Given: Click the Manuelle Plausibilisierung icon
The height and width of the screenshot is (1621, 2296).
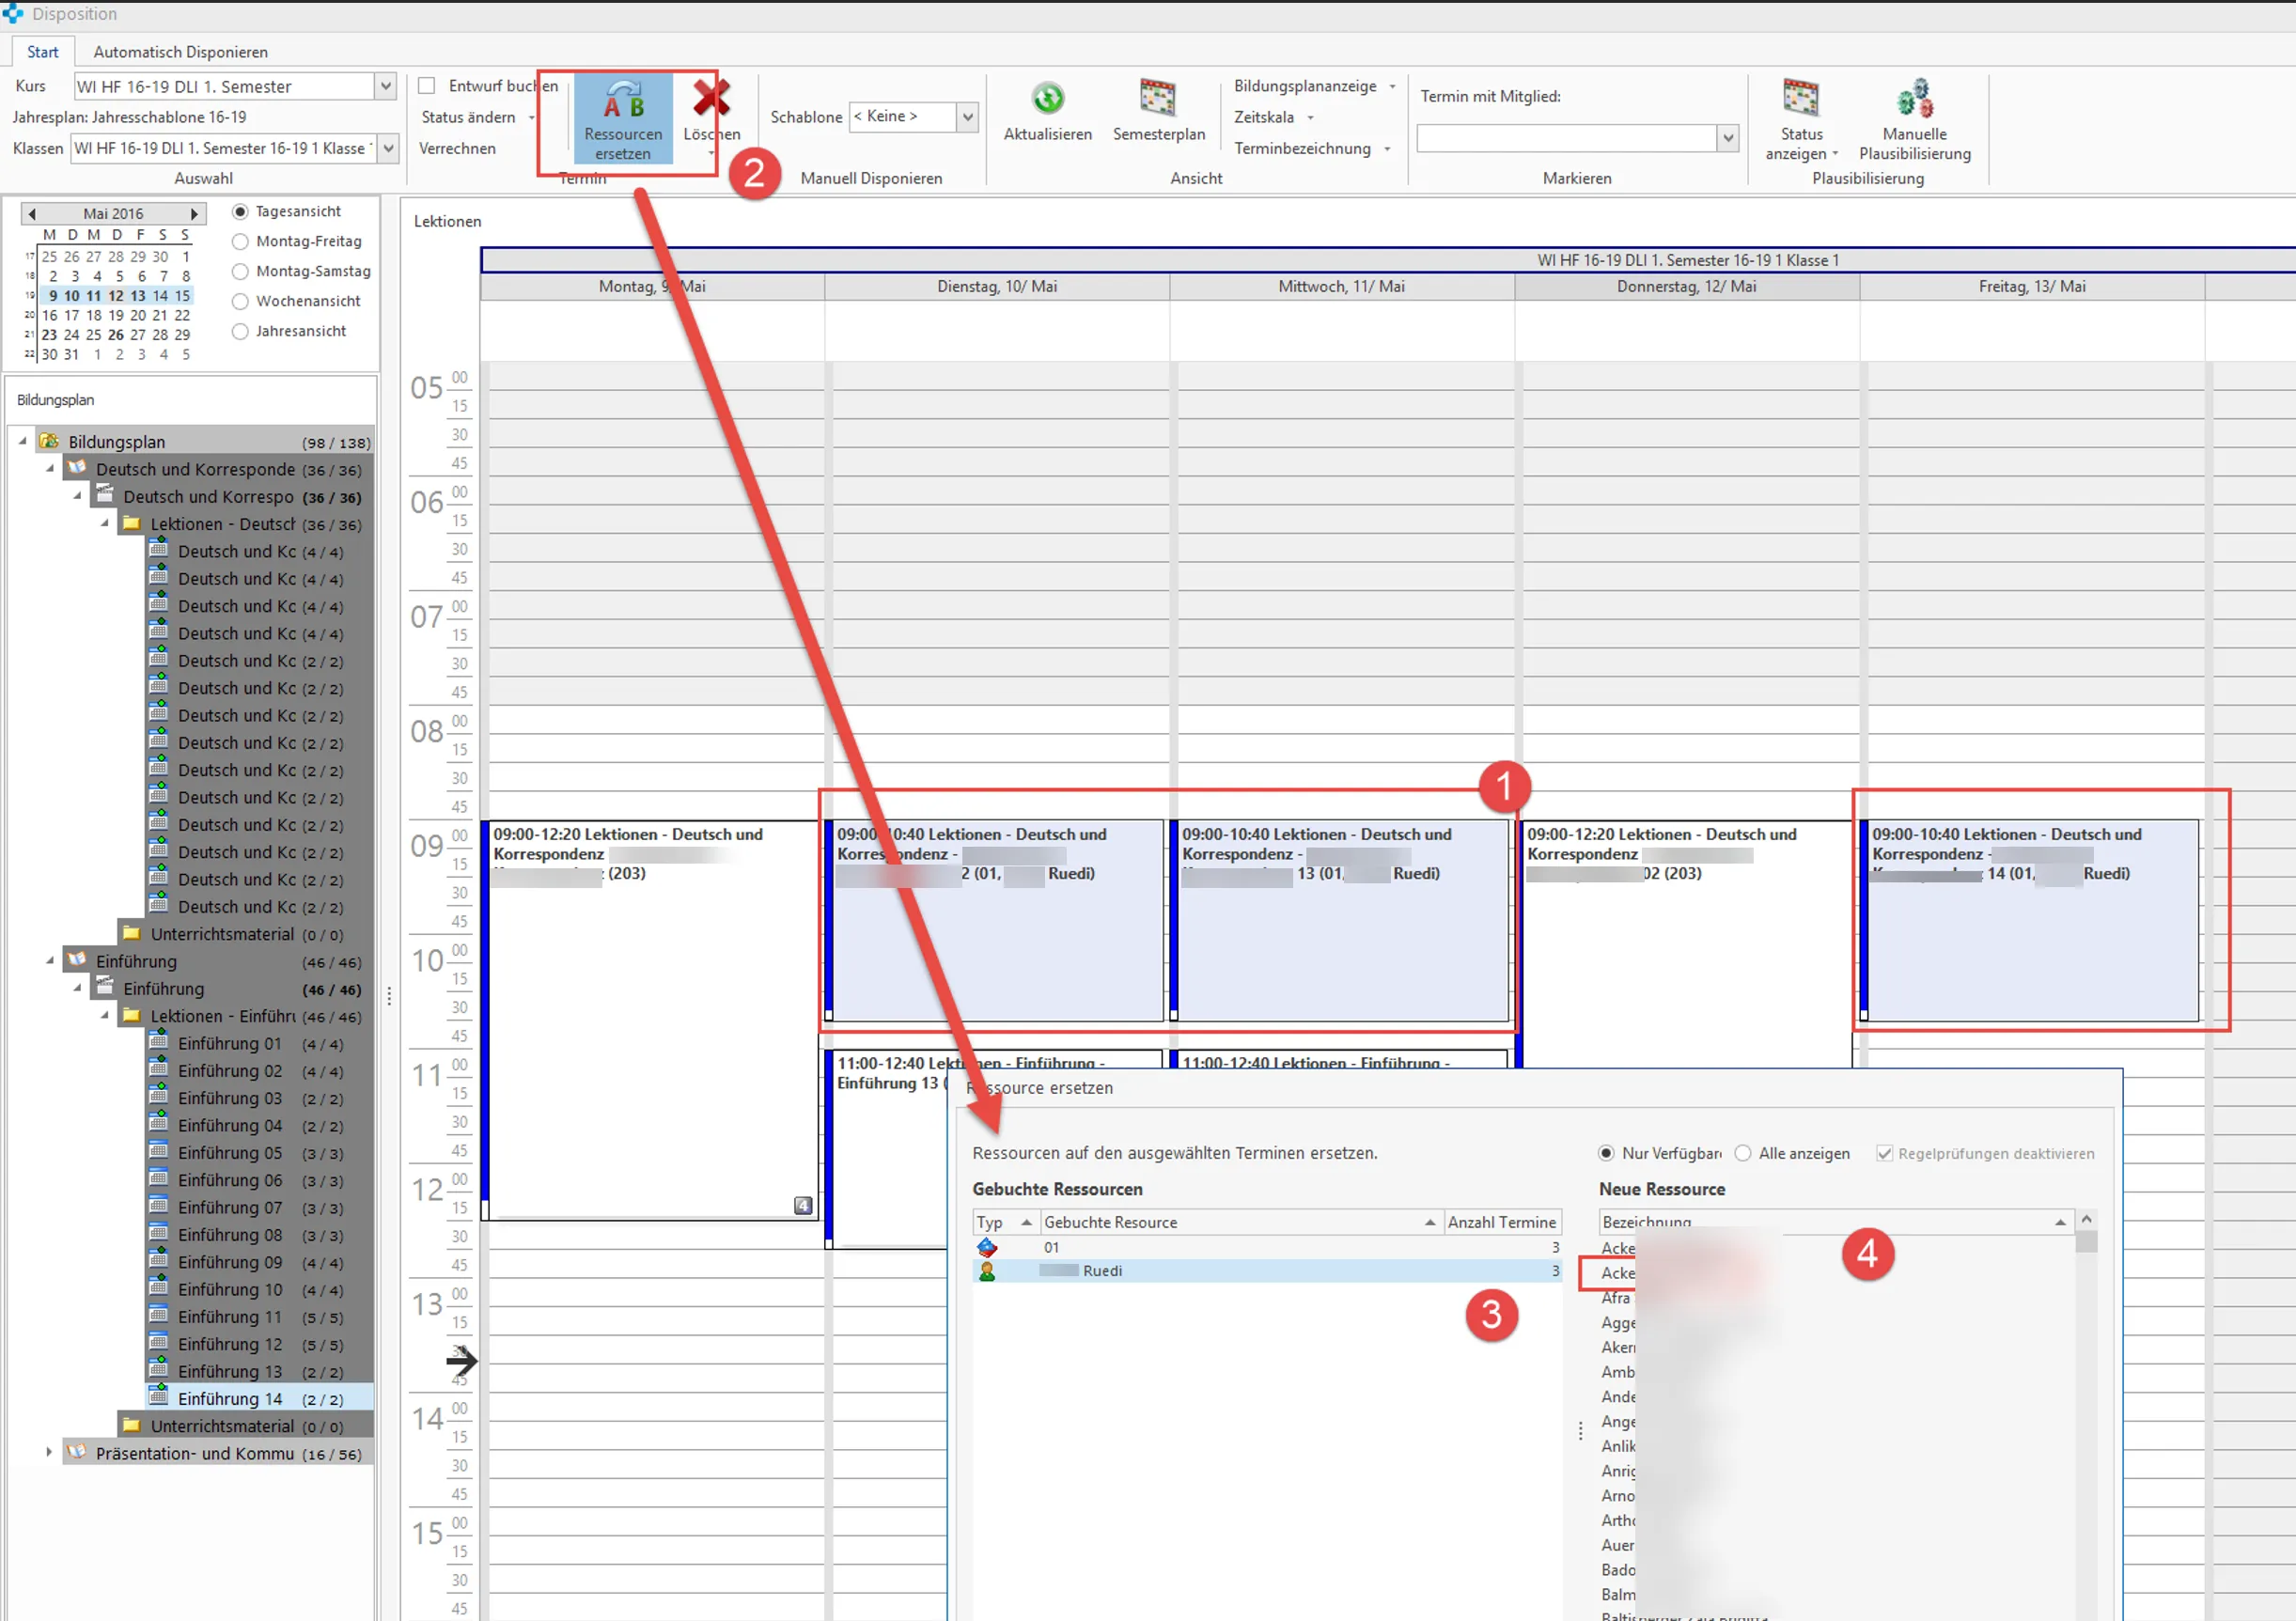Looking at the screenshot, I should point(1914,98).
